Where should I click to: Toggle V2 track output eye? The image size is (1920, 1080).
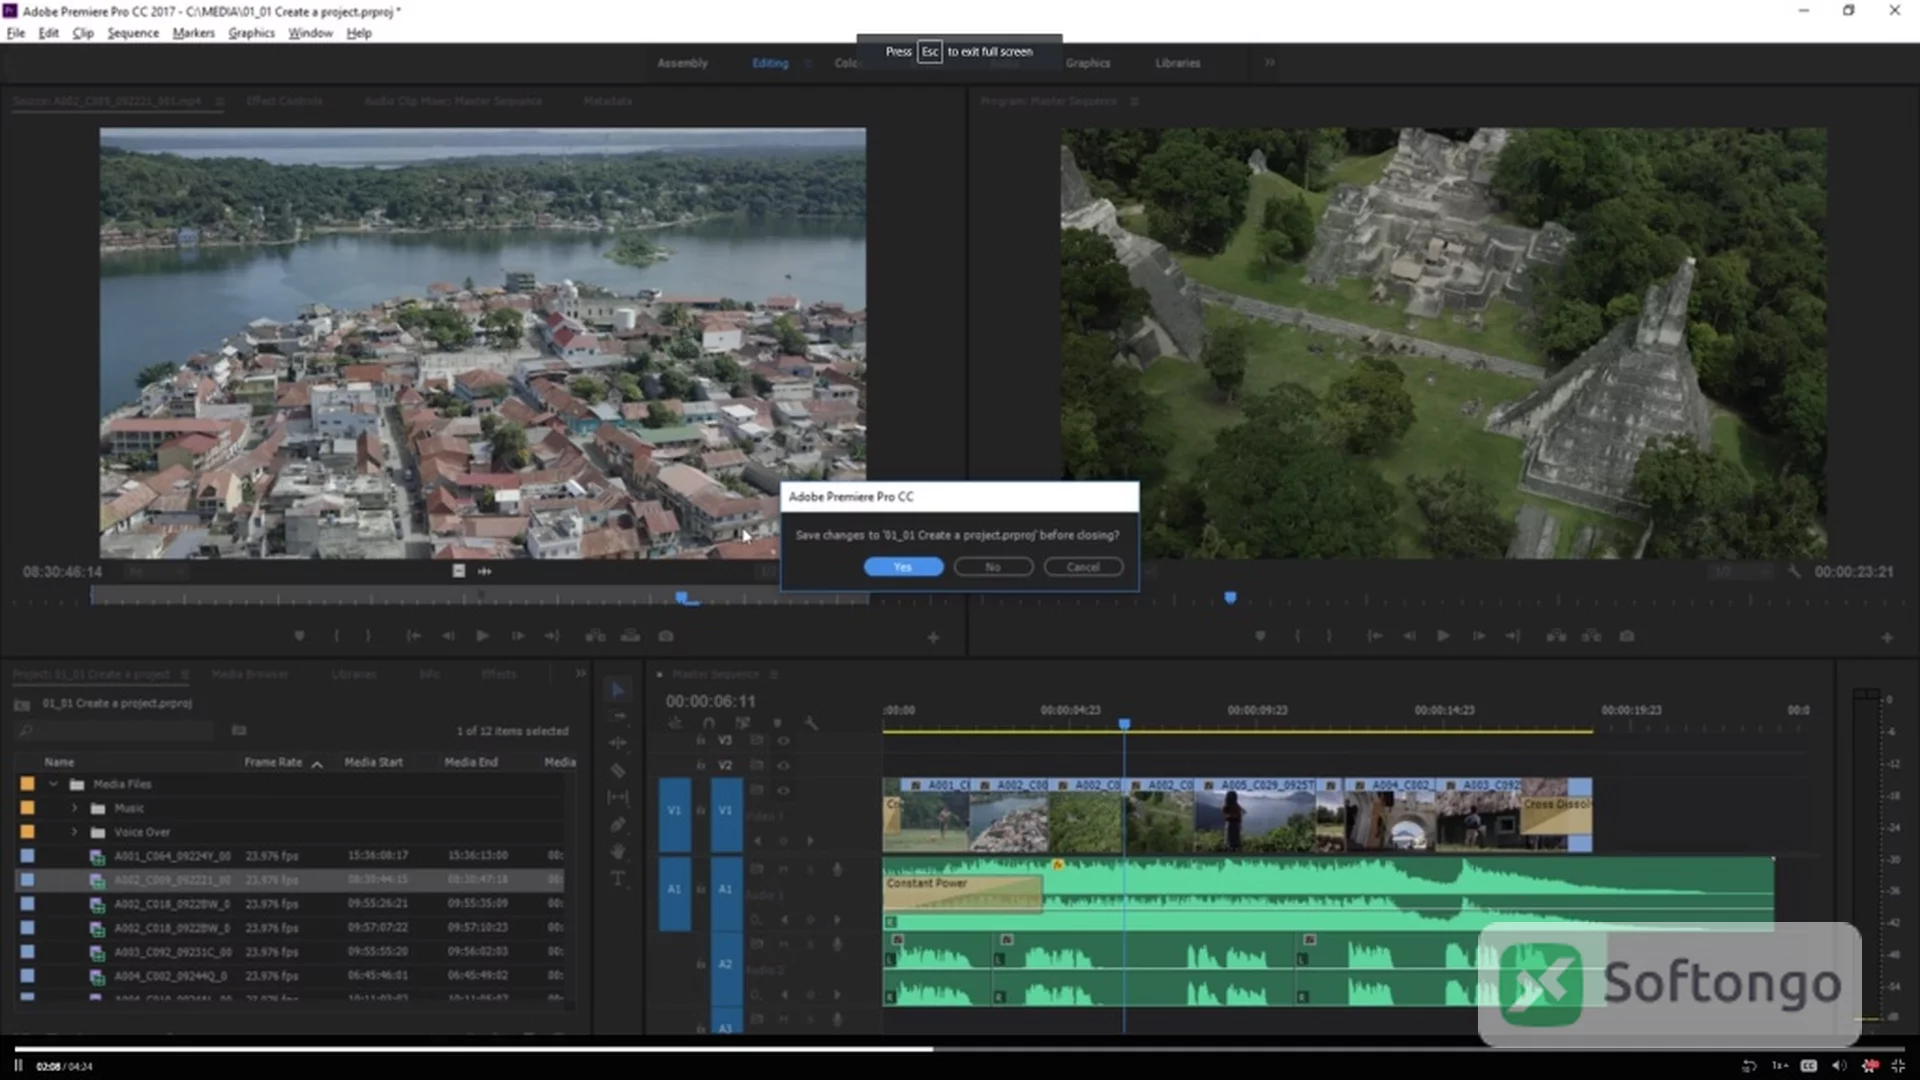coord(783,766)
